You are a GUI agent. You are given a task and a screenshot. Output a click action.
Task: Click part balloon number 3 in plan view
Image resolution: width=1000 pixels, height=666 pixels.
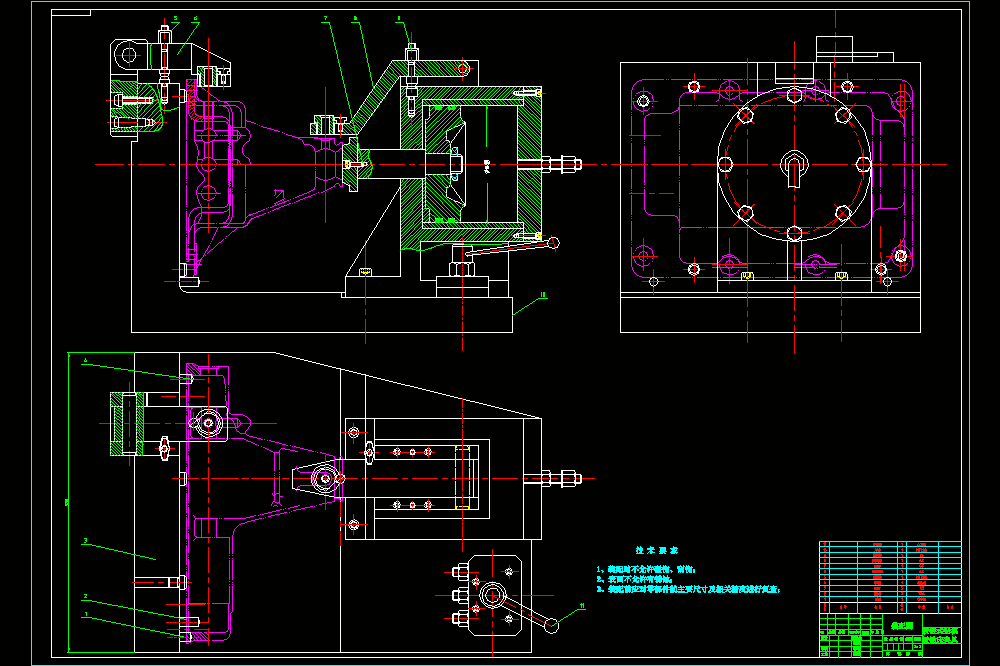click(x=85, y=541)
